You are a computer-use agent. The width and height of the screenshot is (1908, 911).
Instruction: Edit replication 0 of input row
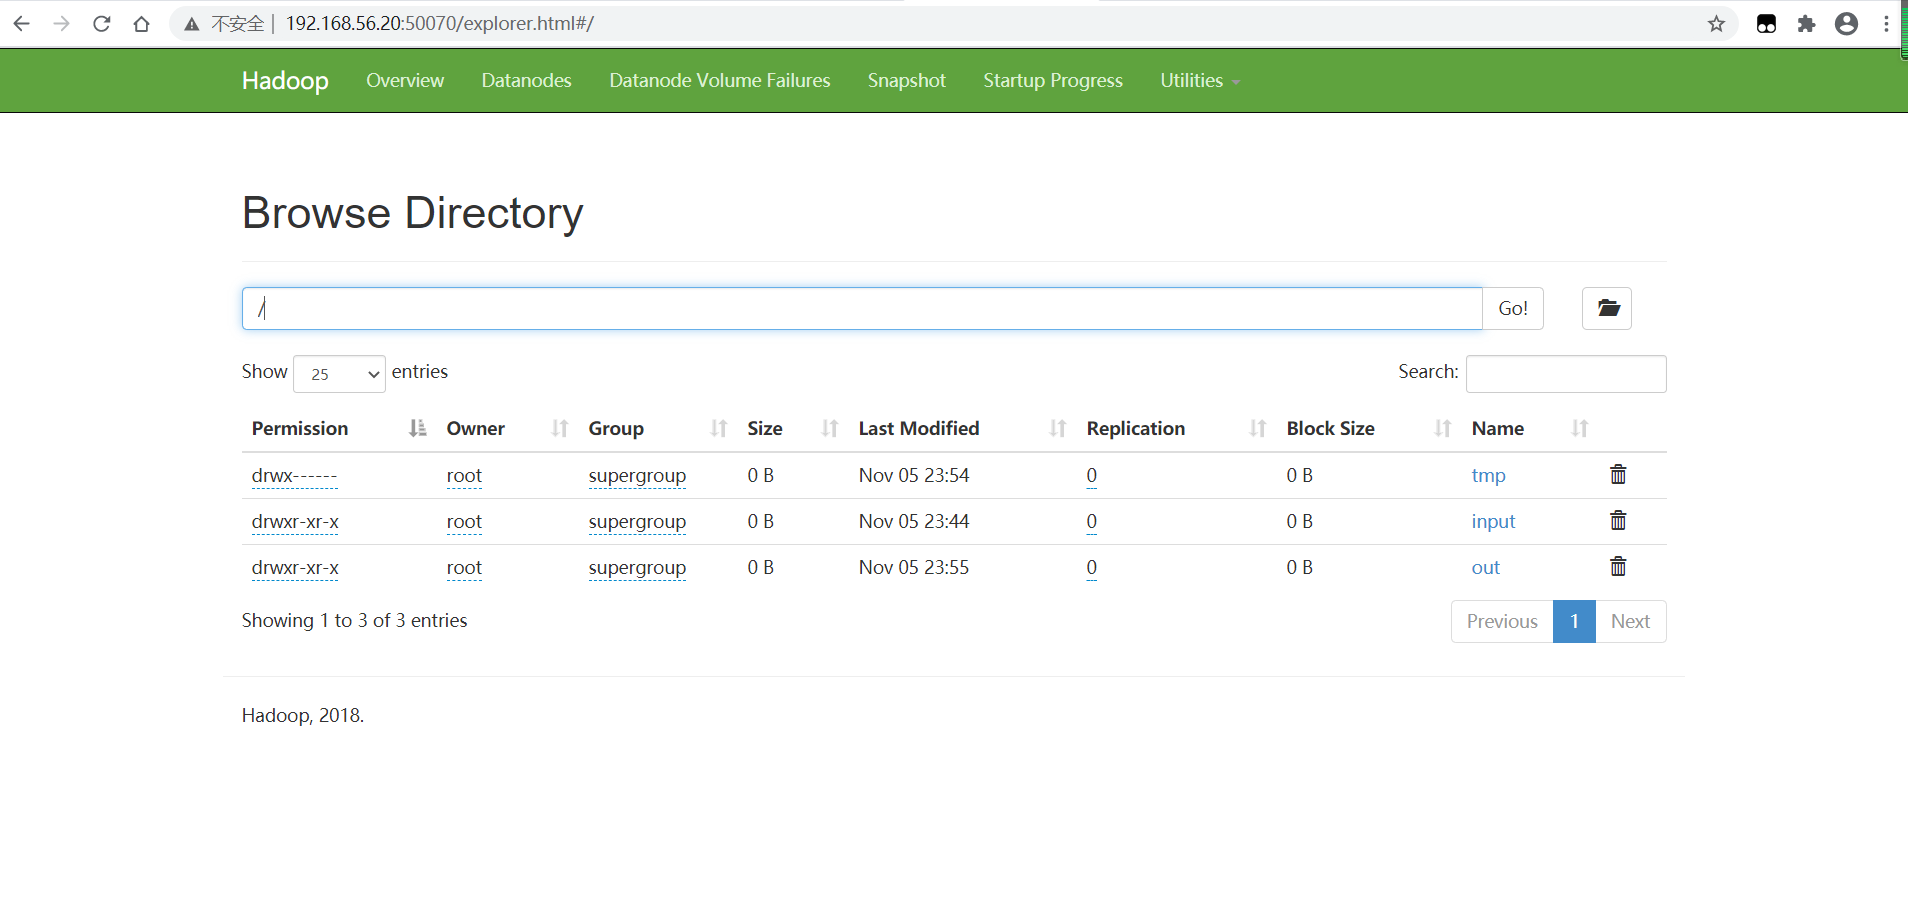[1092, 522]
